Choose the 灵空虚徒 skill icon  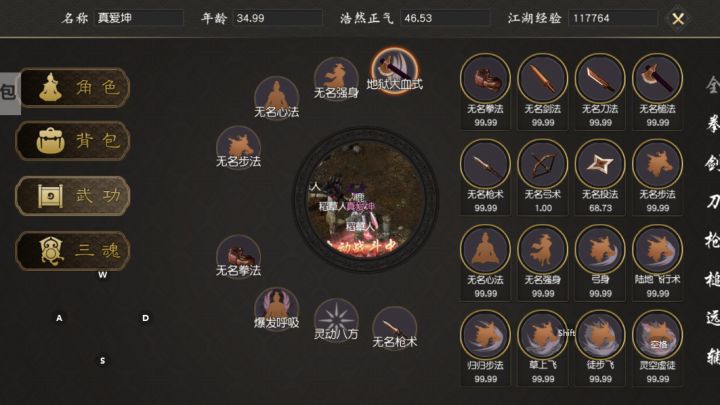(x=658, y=335)
